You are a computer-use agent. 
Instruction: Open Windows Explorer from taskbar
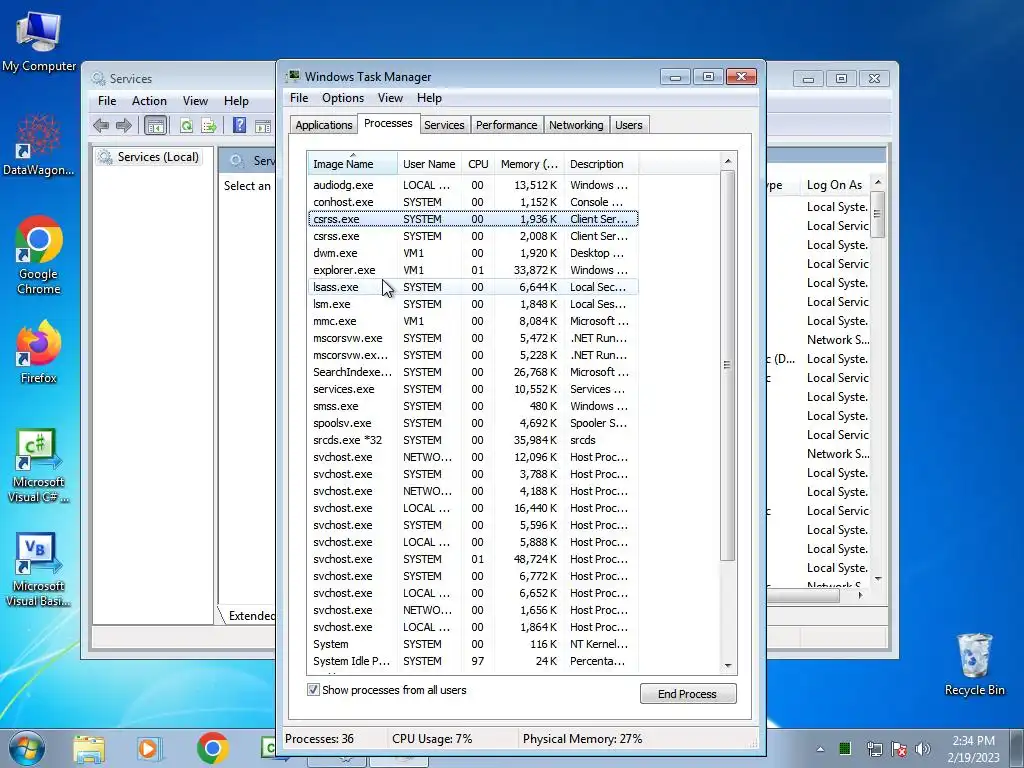89,749
